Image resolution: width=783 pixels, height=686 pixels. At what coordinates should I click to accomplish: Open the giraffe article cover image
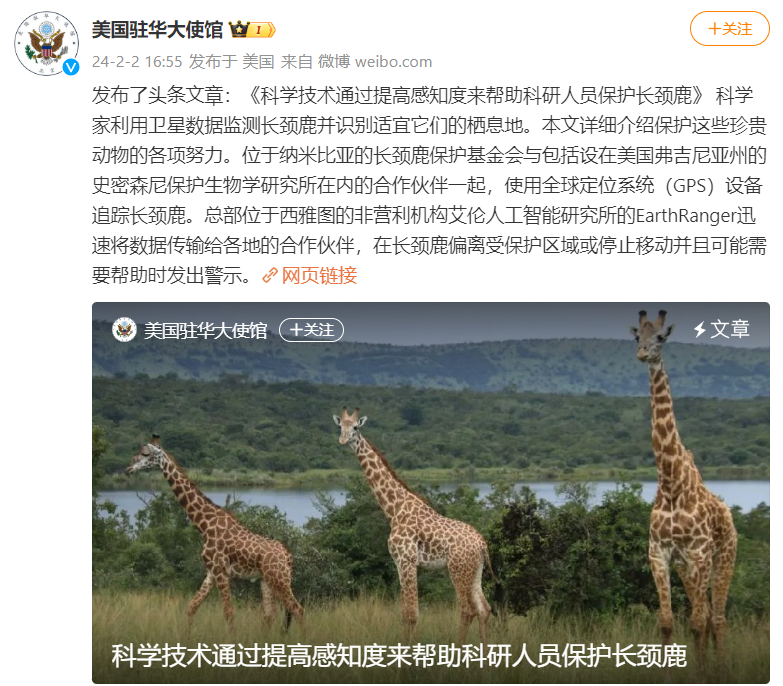pos(430,493)
